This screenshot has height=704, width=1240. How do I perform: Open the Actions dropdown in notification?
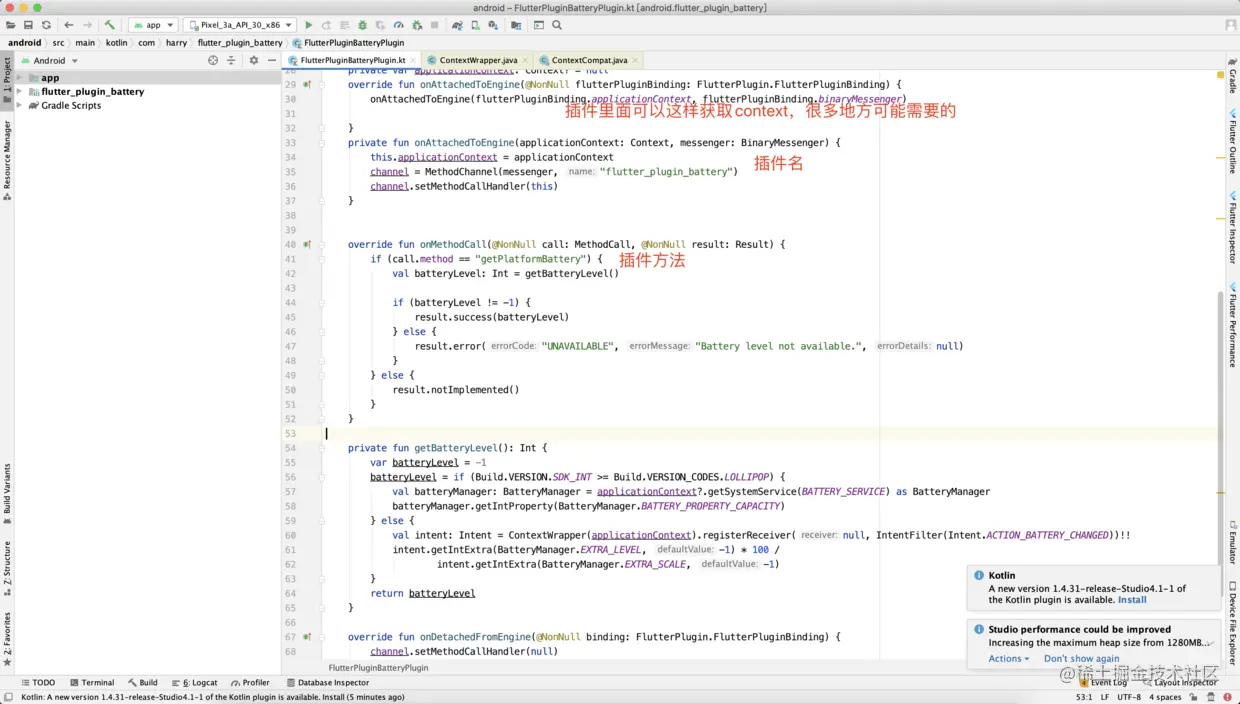click(1008, 658)
